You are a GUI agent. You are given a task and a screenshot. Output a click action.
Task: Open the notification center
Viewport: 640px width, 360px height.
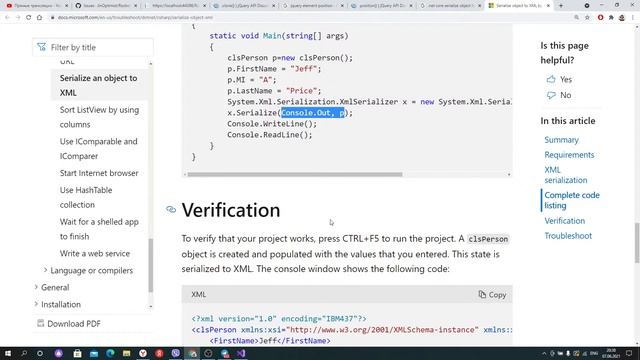pos(629,353)
